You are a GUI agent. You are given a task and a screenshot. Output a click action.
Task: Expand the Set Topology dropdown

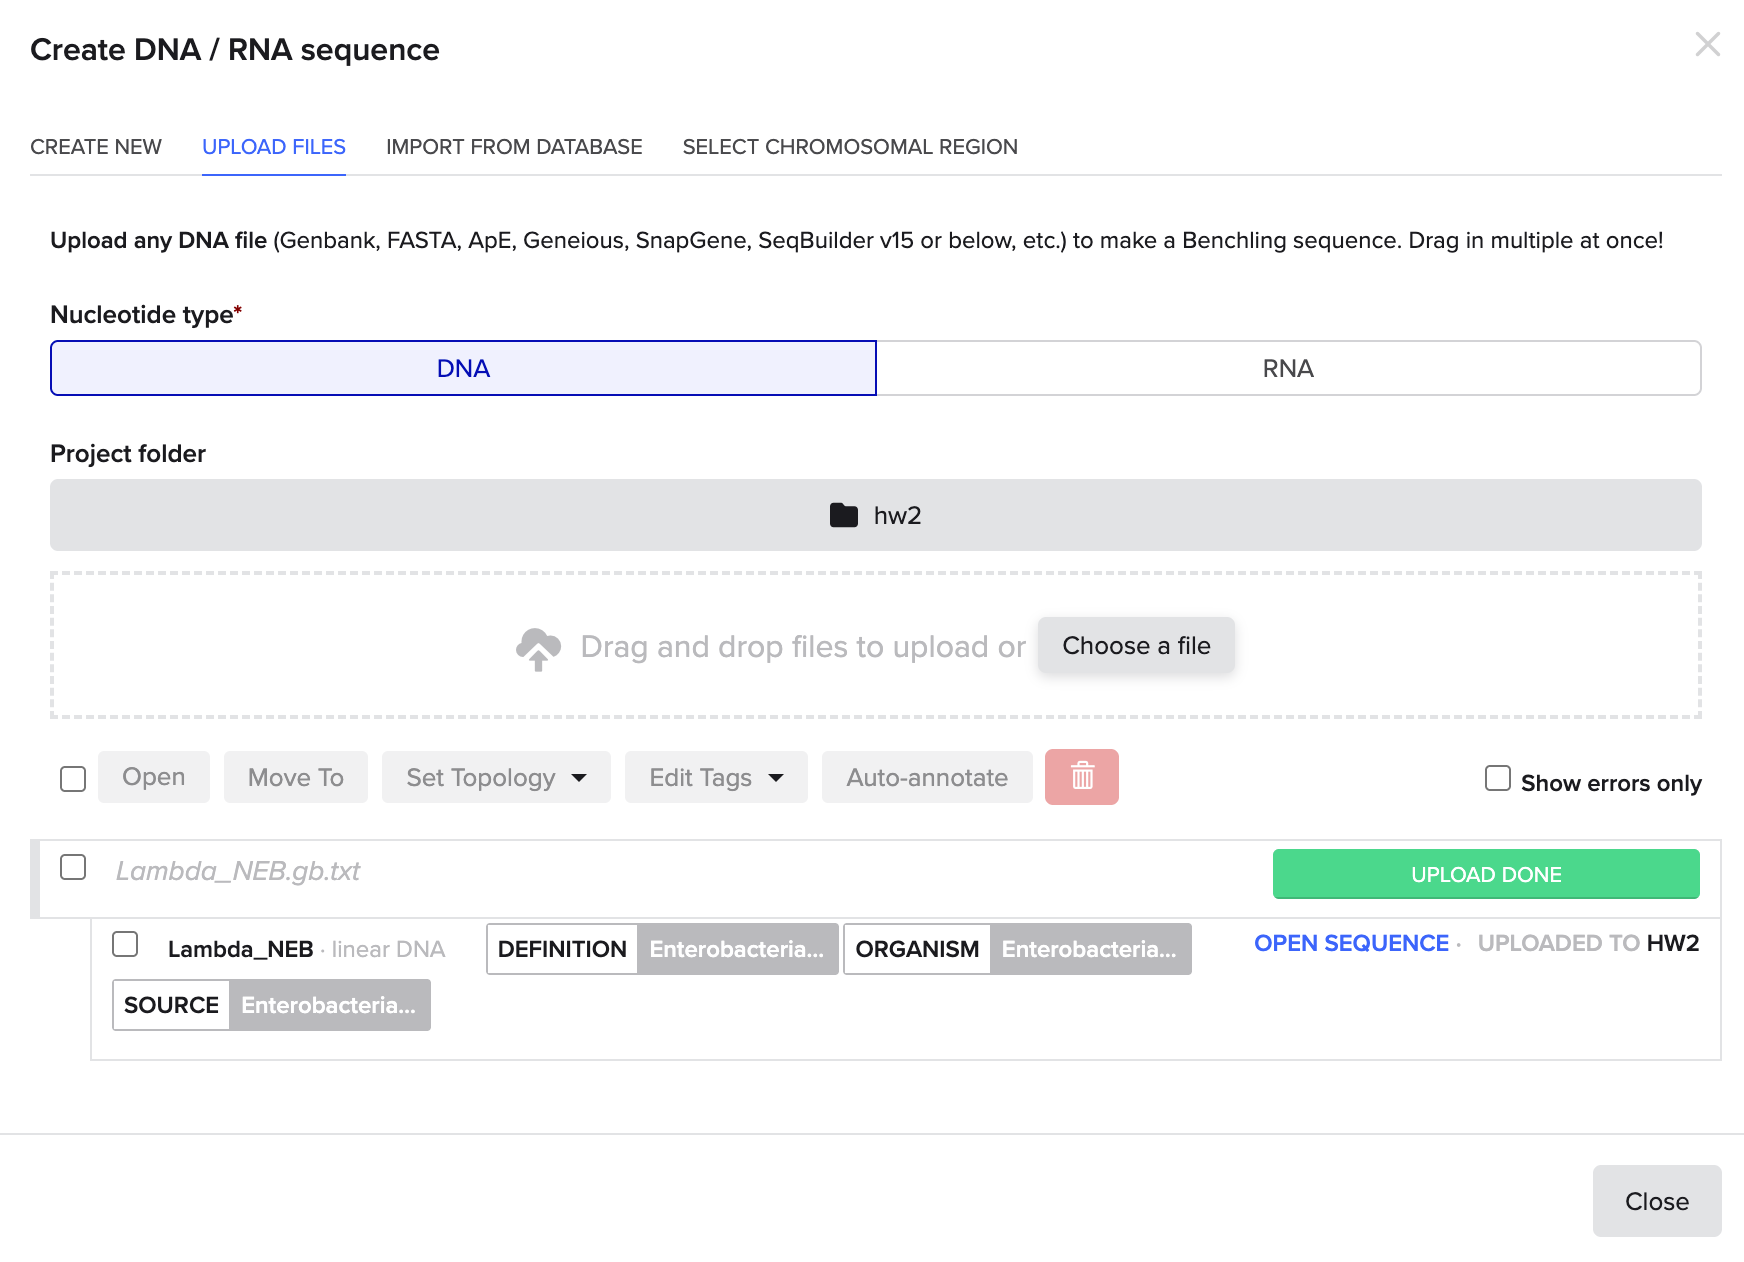click(496, 778)
